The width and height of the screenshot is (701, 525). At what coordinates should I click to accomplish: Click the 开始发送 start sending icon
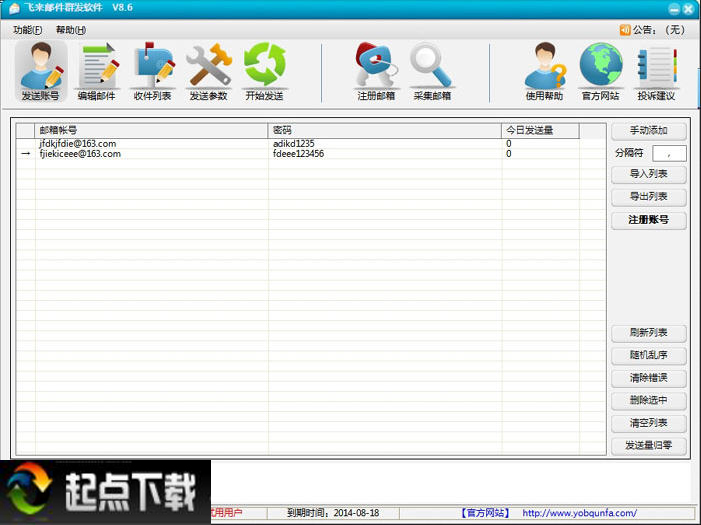(x=264, y=71)
